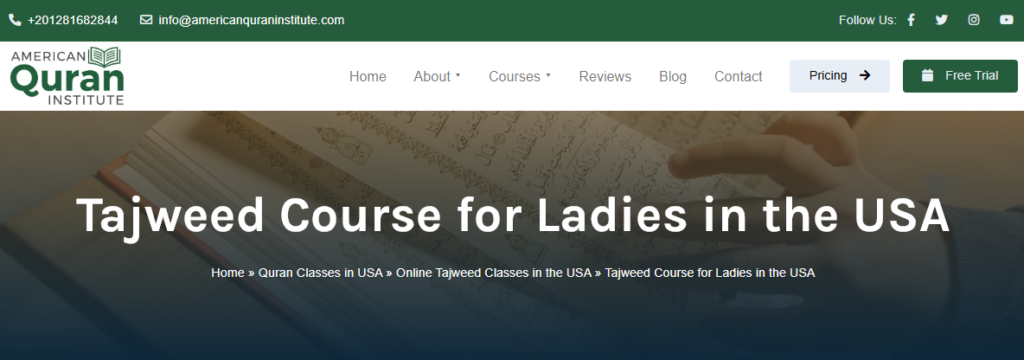1024x360 pixels.
Task: Follow Online Tajweed Classes in the USA breadcrumb
Action: [494, 272]
